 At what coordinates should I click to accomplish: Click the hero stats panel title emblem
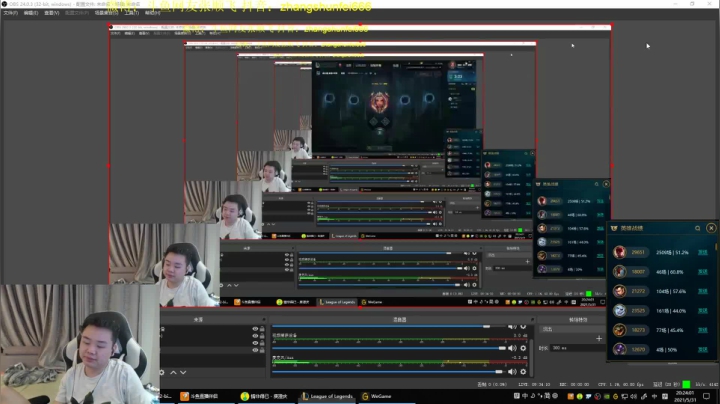pos(614,228)
